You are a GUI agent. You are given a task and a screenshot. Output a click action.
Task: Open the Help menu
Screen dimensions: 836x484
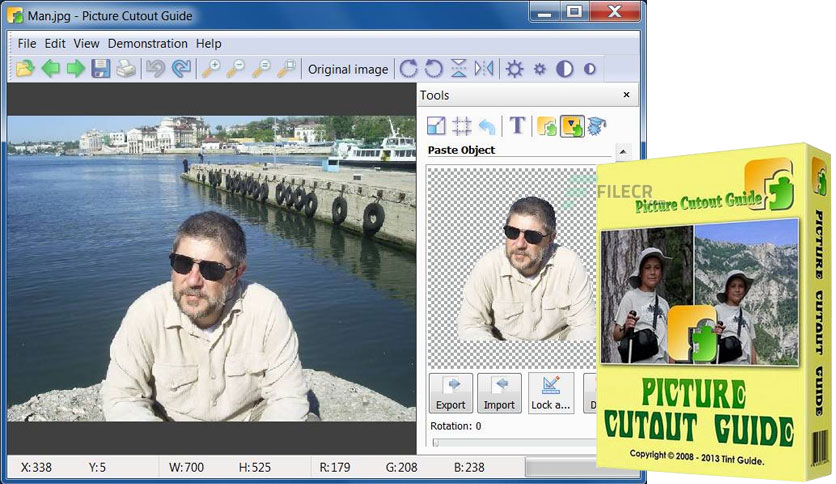tap(208, 44)
